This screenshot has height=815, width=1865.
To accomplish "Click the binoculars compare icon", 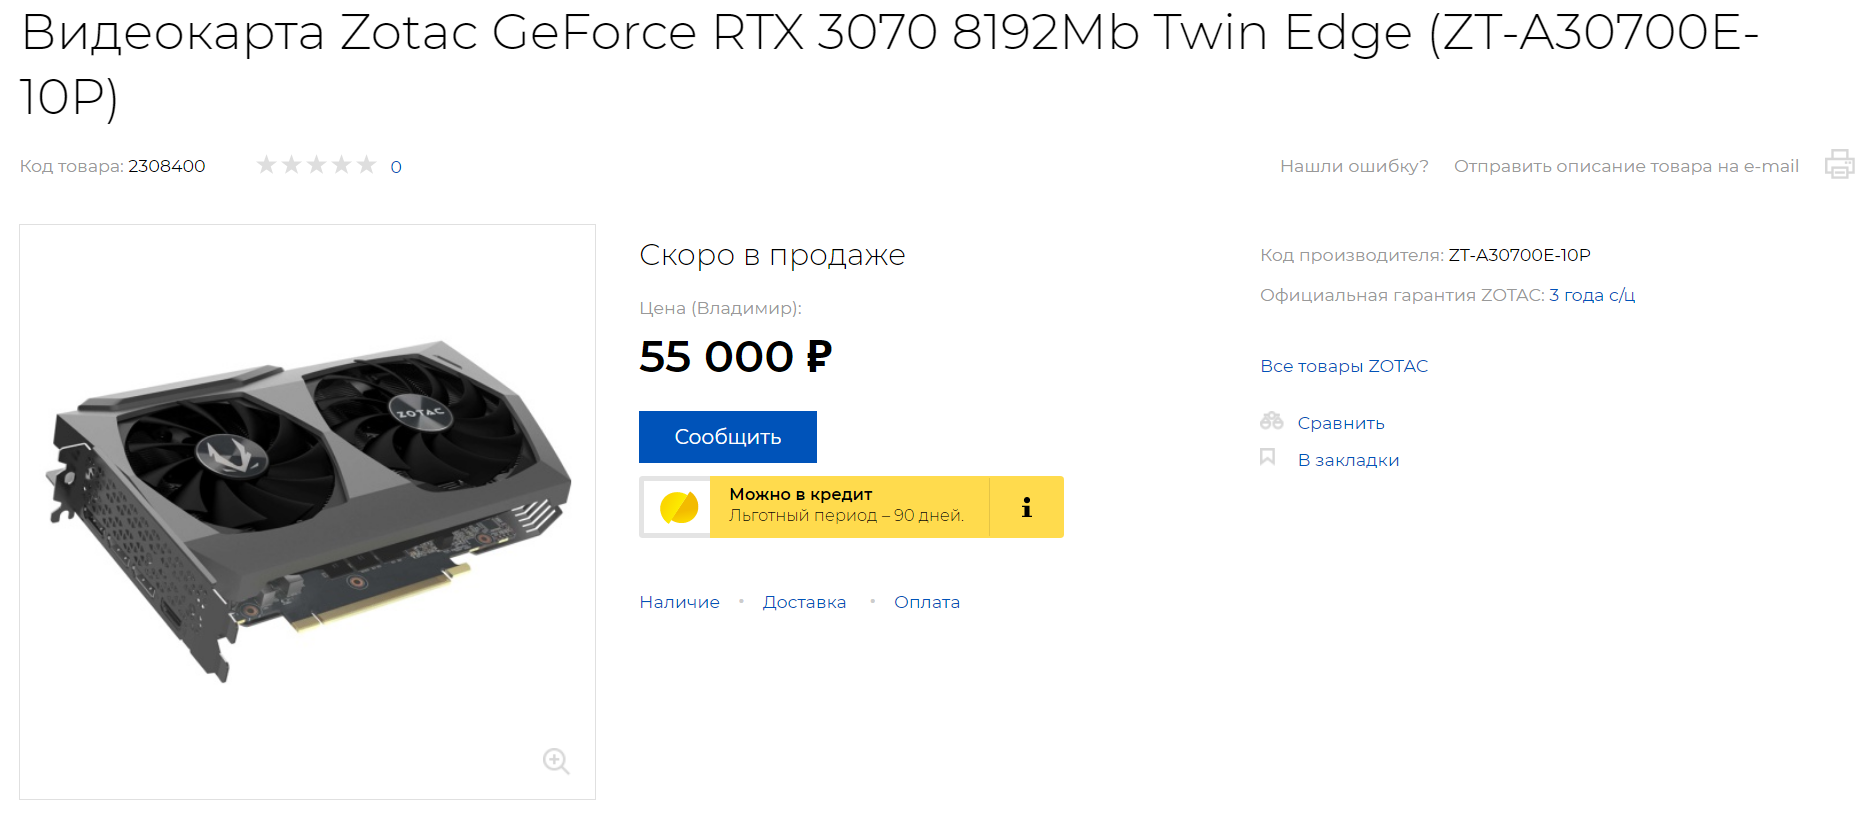I will (x=1271, y=421).
